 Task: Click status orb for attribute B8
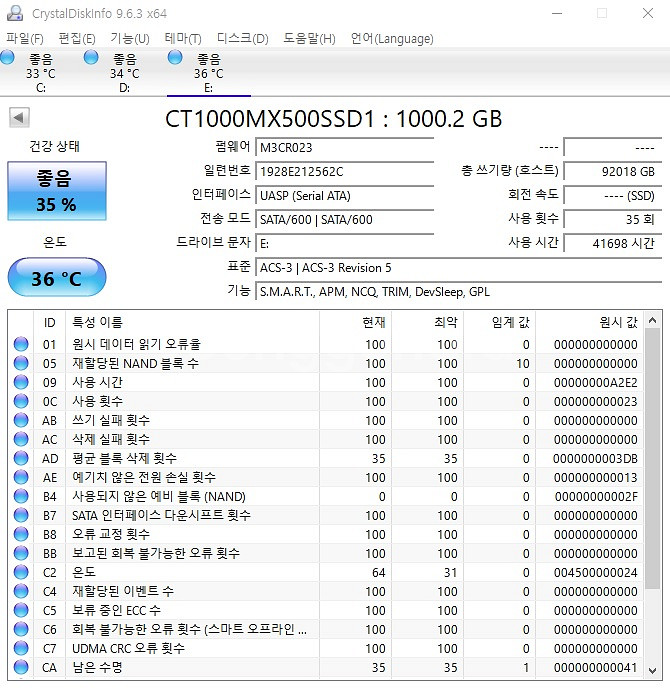21,534
